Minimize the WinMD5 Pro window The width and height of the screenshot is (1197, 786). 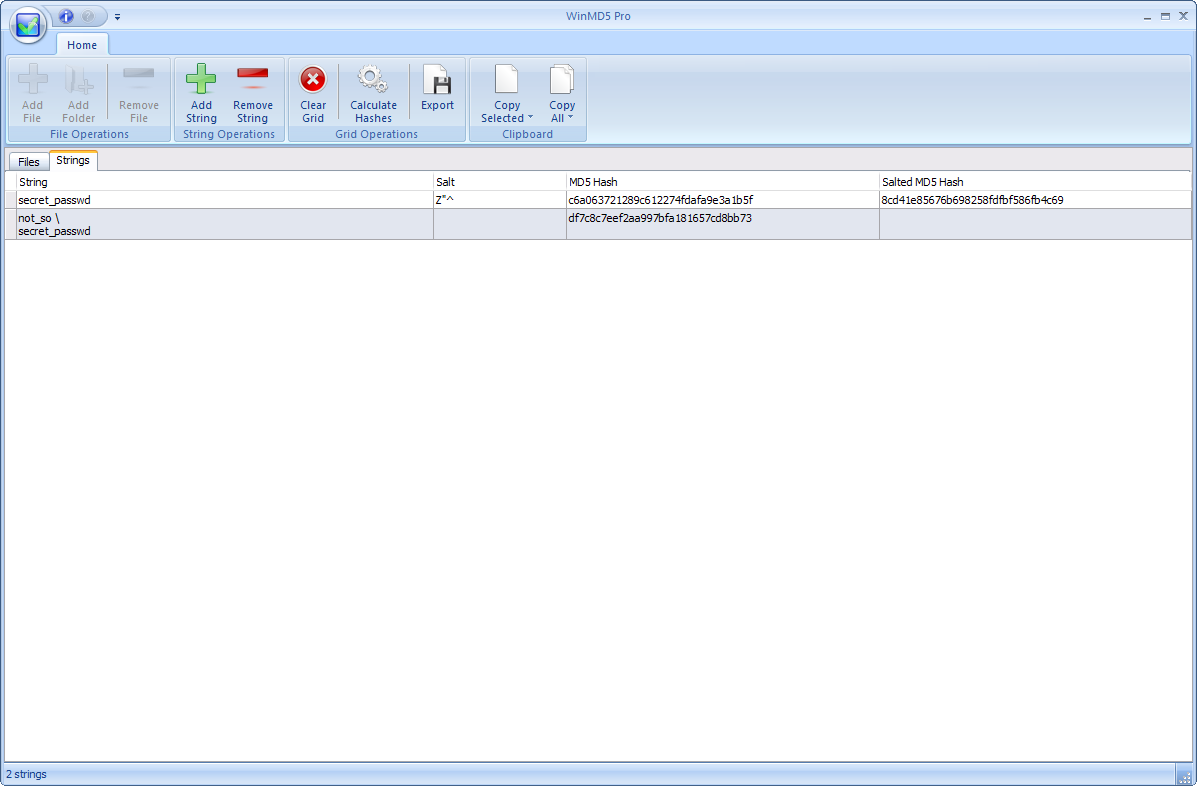1147,16
